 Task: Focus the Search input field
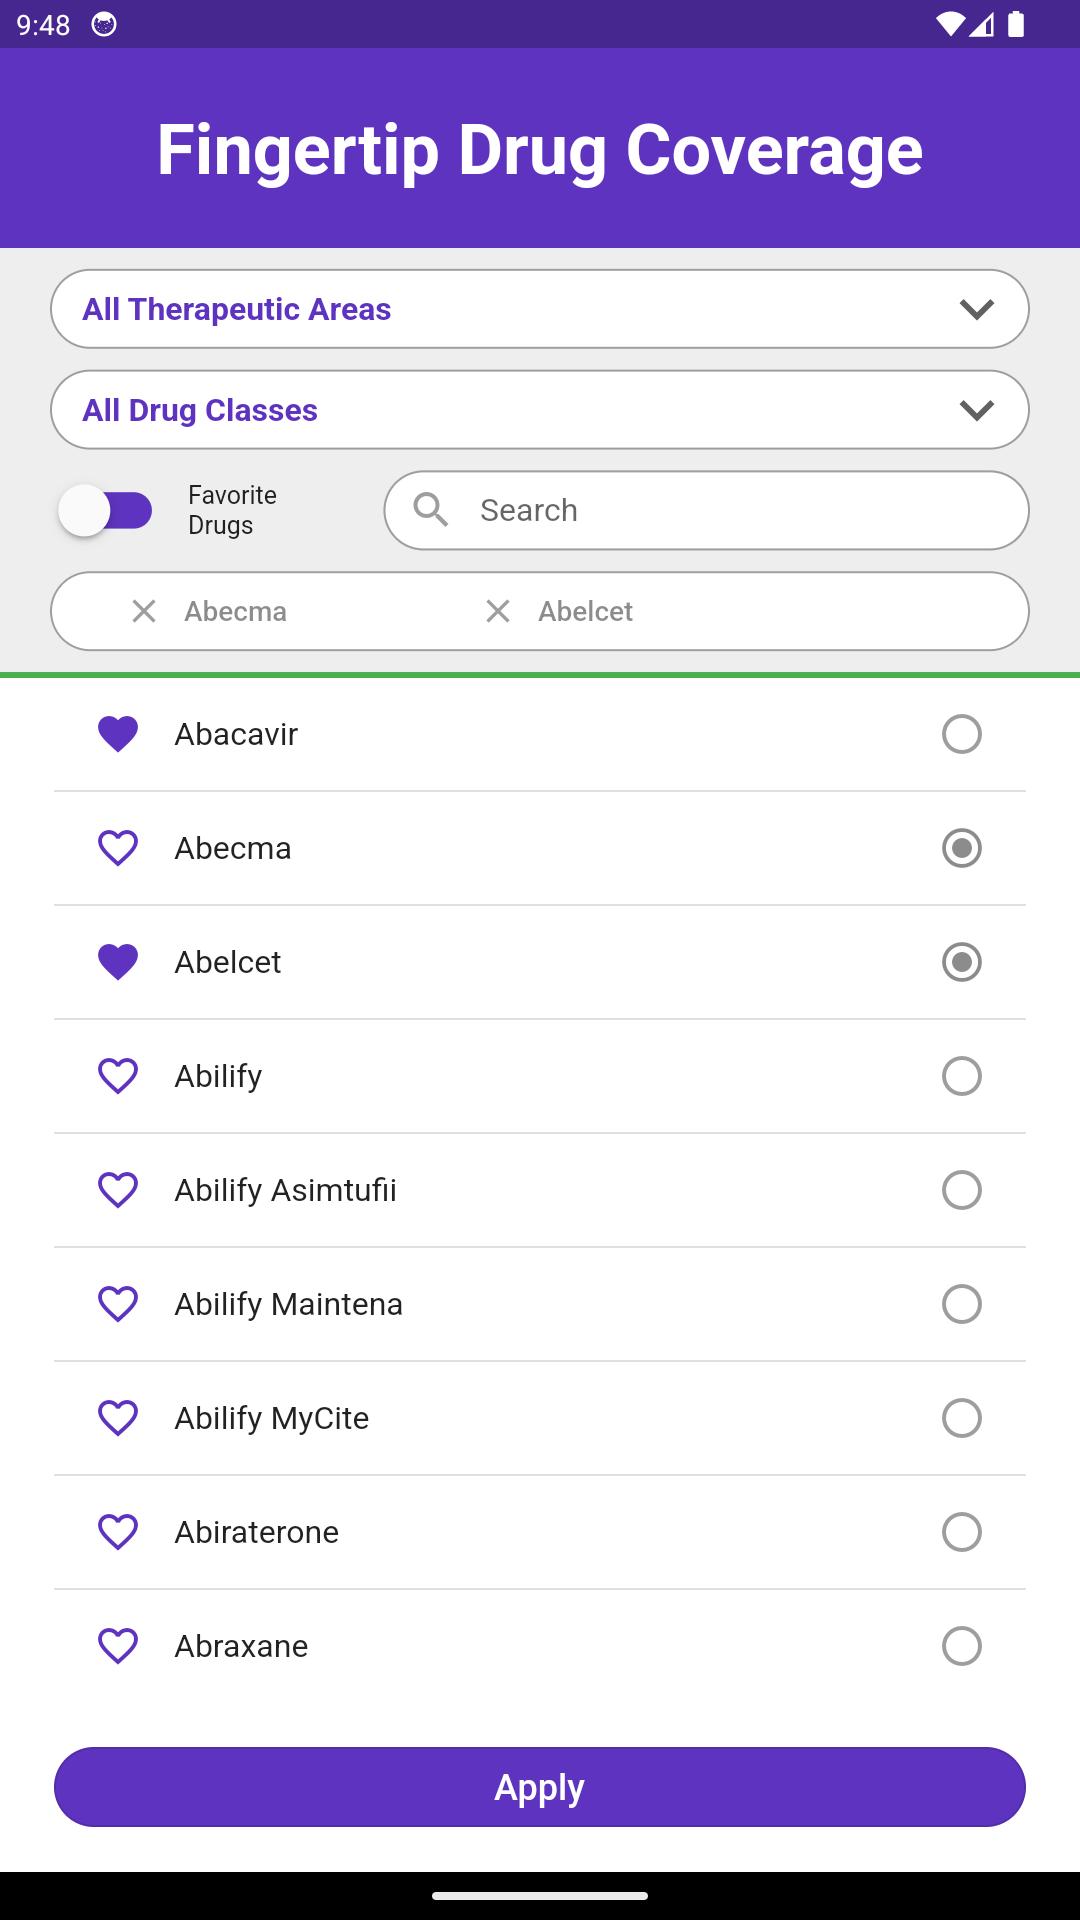pyautogui.click(x=707, y=510)
